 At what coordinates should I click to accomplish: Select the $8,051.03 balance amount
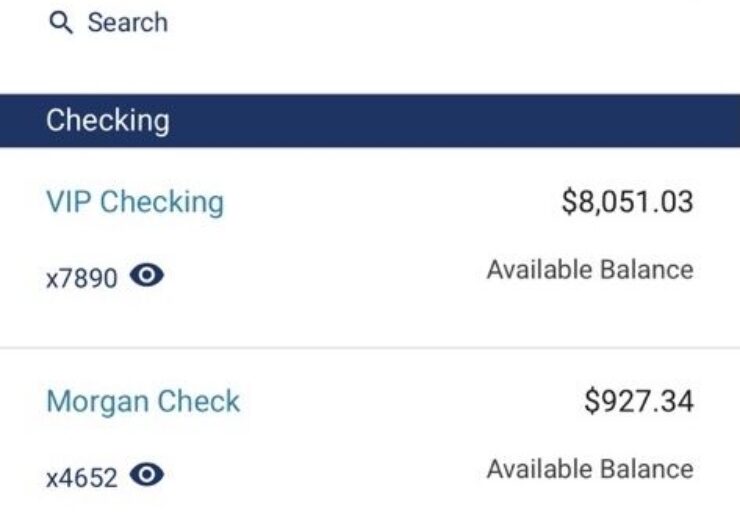(x=627, y=201)
